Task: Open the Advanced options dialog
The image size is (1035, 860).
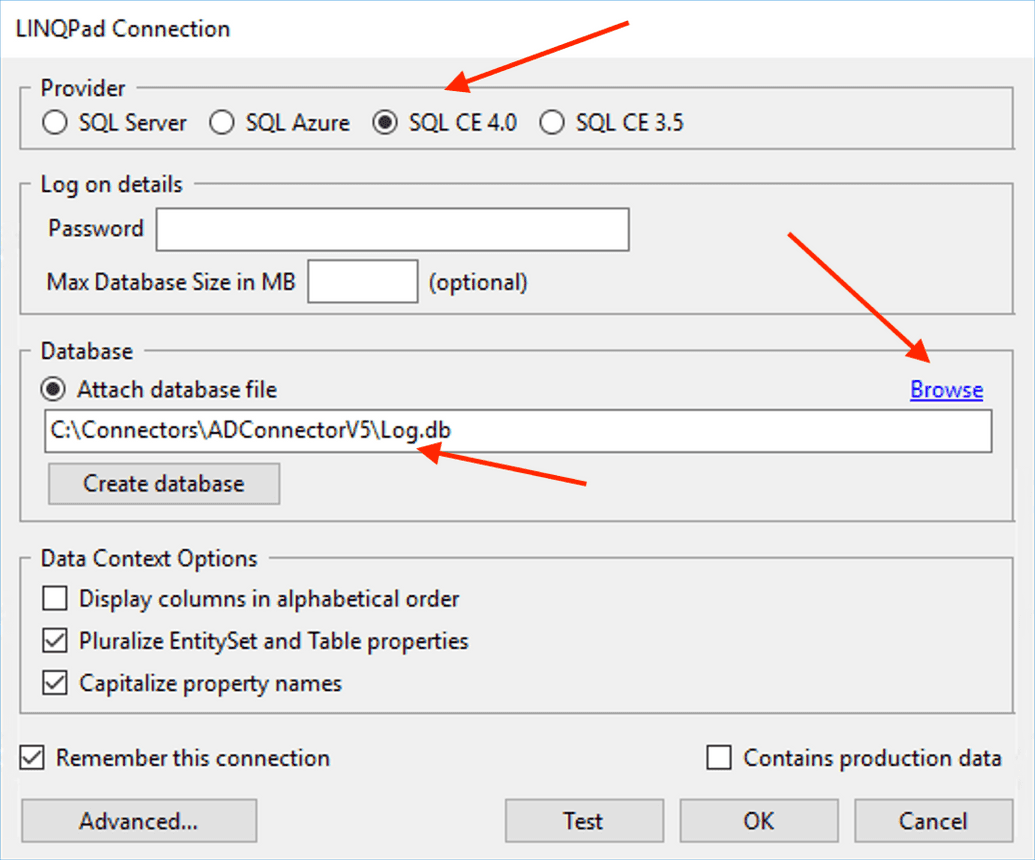Action: [138, 820]
